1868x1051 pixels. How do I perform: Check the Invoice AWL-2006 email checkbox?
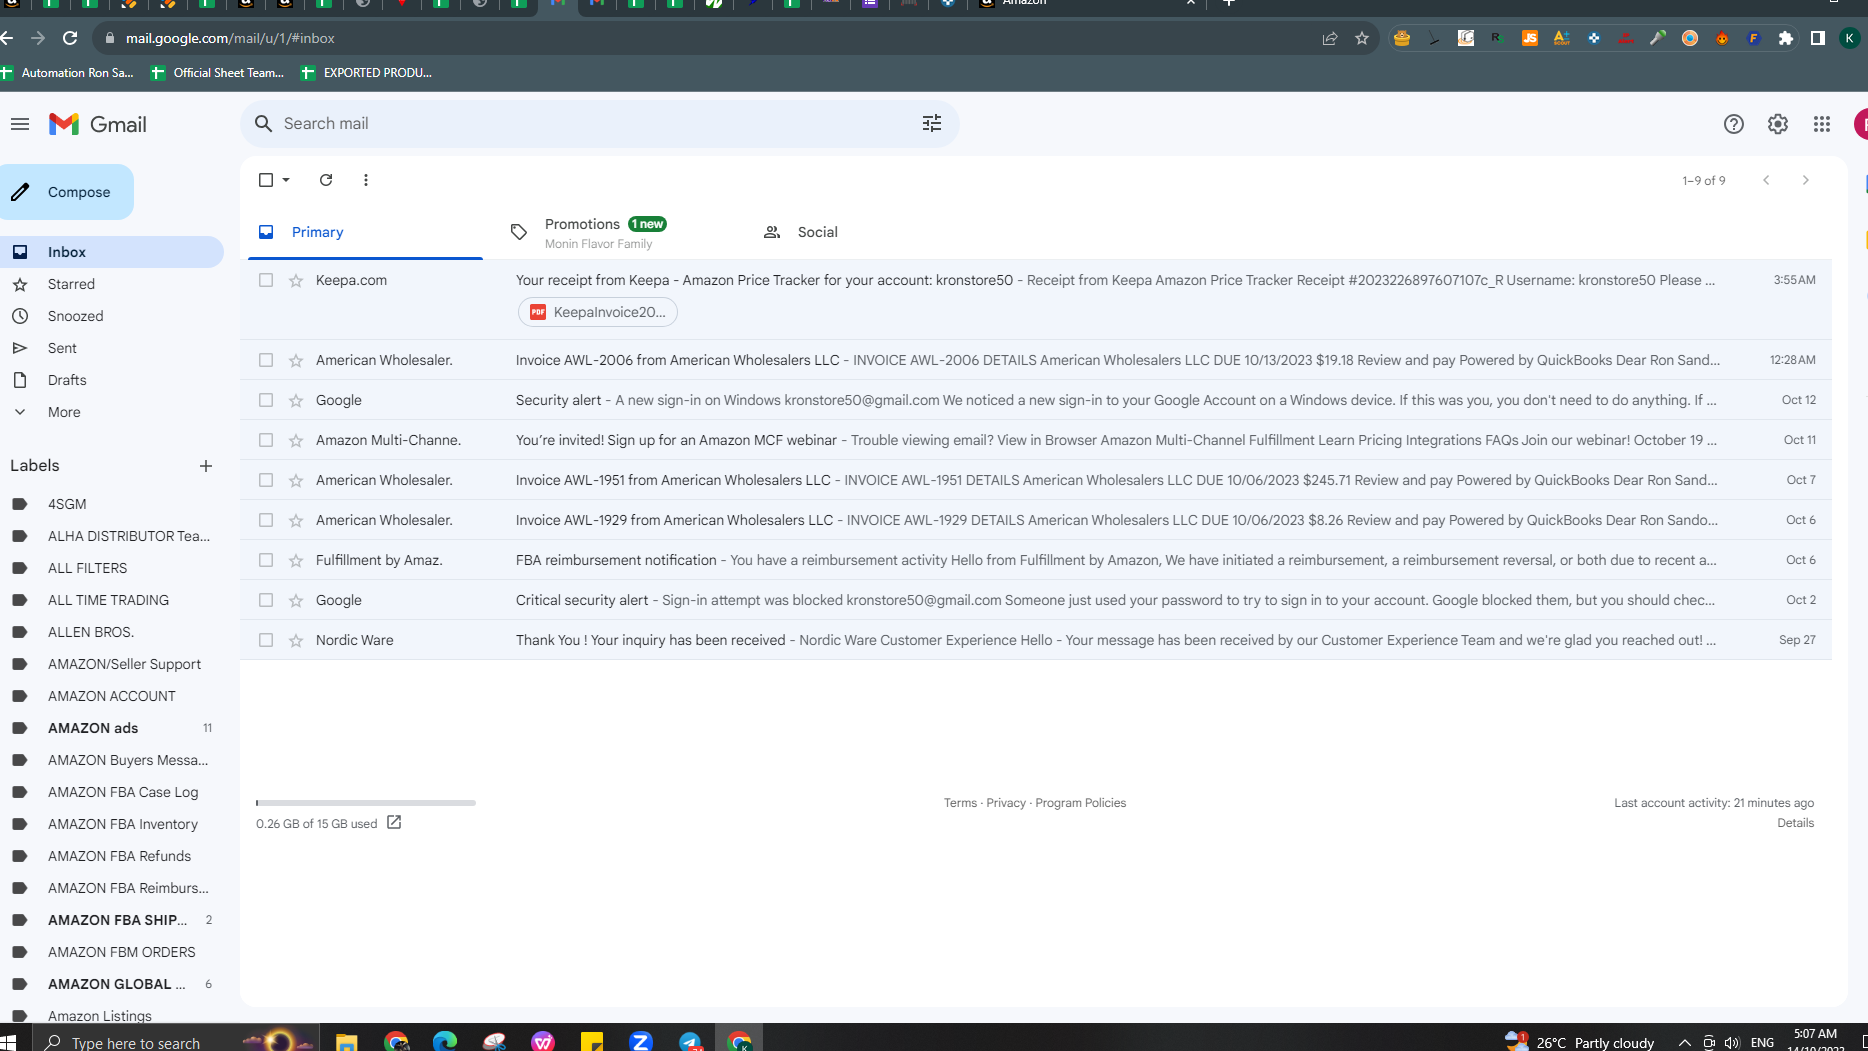(x=266, y=360)
